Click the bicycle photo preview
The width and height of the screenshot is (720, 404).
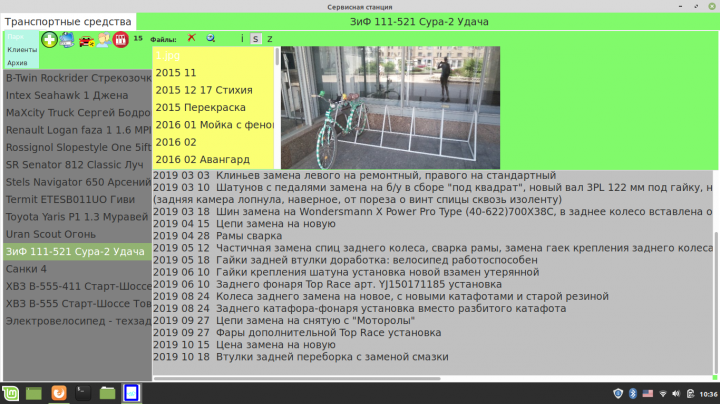click(x=390, y=108)
